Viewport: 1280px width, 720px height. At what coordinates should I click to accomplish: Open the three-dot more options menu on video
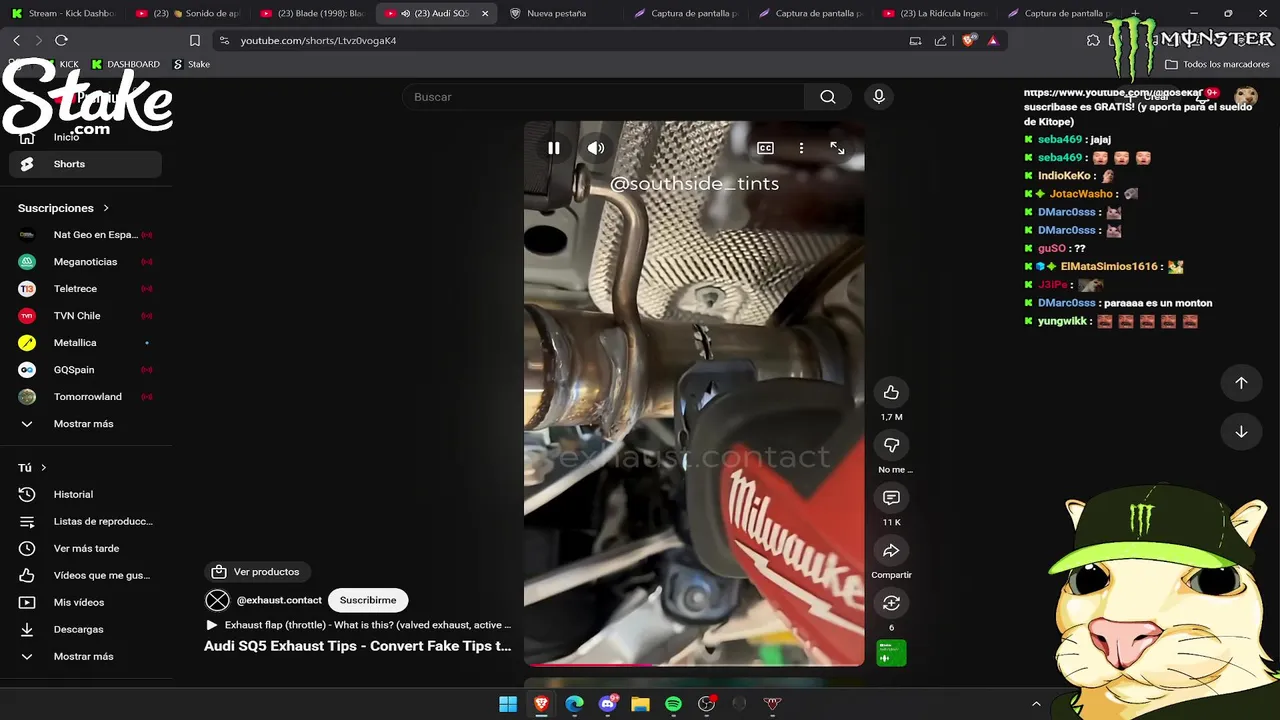[801, 148]
